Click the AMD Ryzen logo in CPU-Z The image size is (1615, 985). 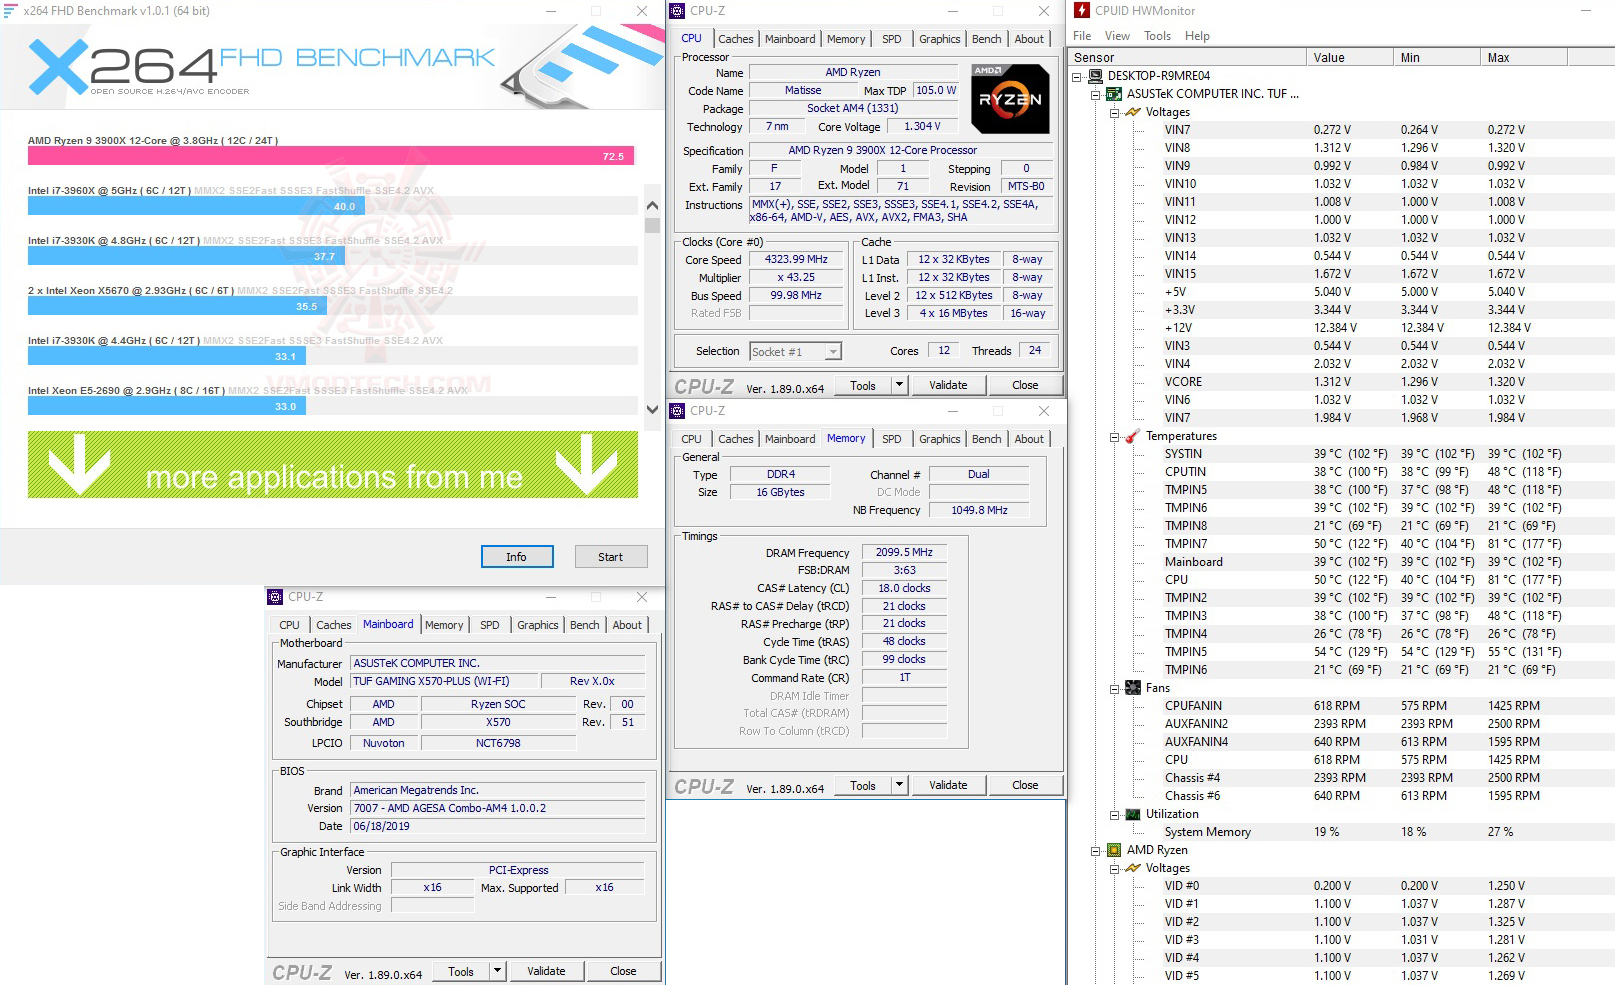1010,99
